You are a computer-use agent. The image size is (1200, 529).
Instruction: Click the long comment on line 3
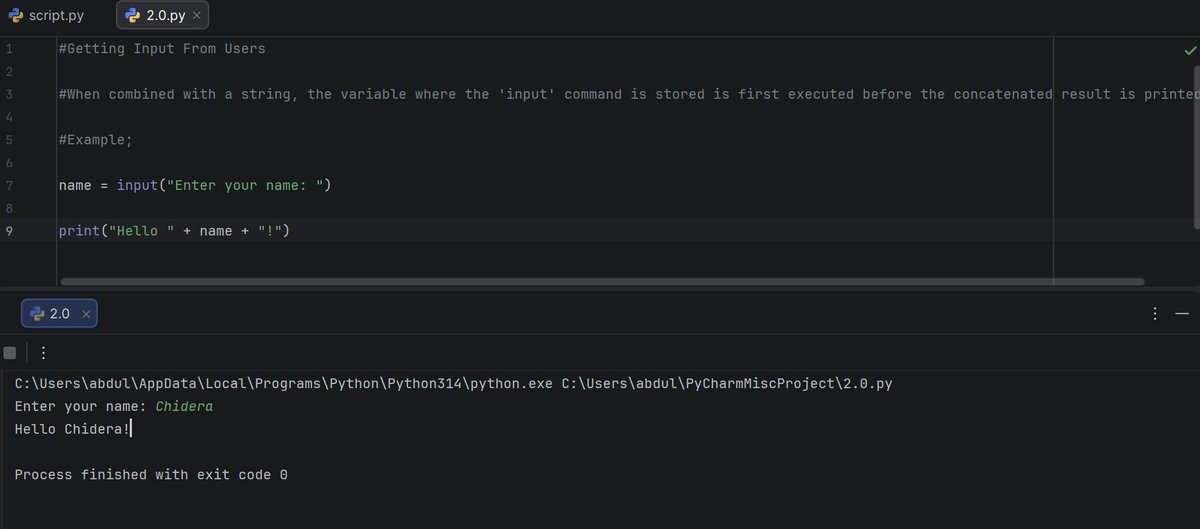point(629,94)
